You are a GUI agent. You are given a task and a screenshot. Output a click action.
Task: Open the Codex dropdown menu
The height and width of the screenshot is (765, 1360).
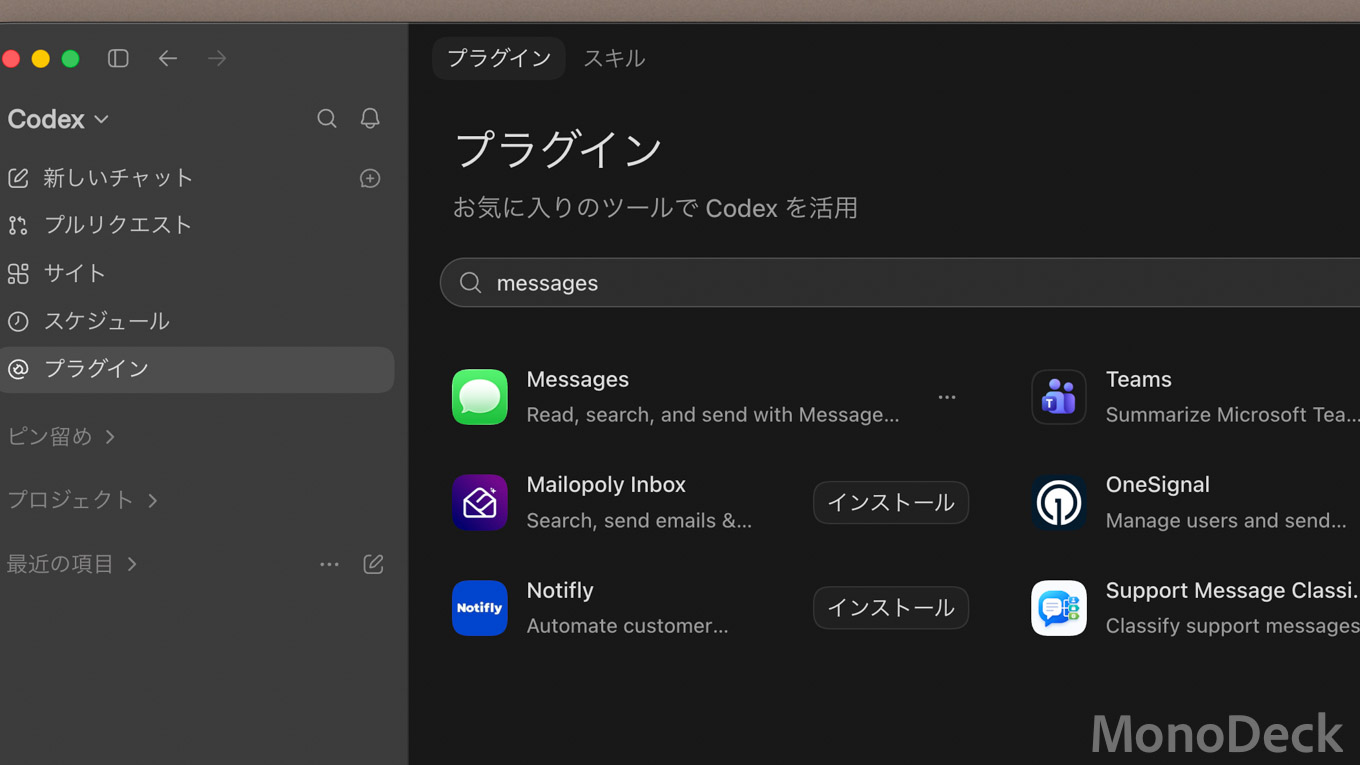(58, 119)
